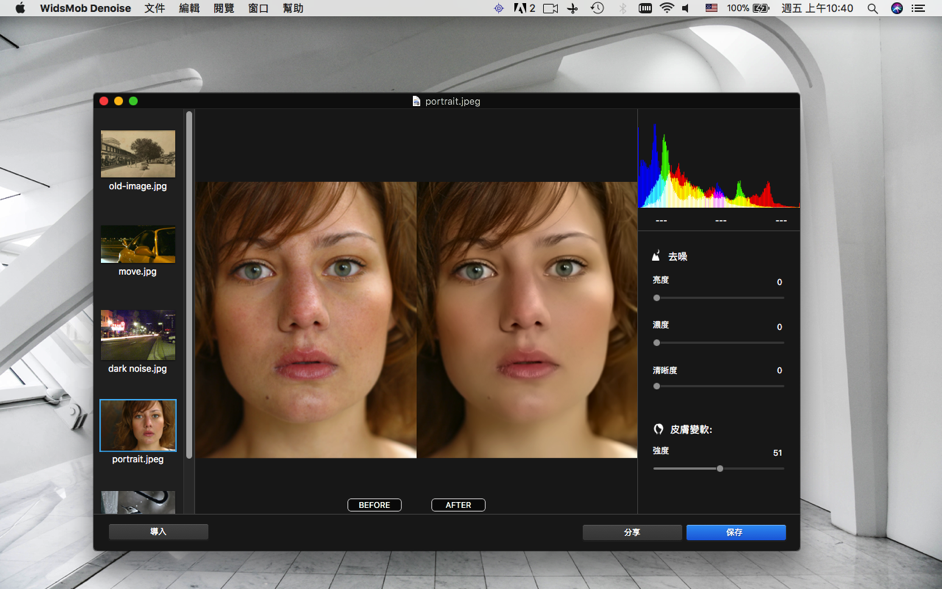The width and height of the screenshot is (942, 589).
Task: Click the 分享 share button
Action: [632, 533]
